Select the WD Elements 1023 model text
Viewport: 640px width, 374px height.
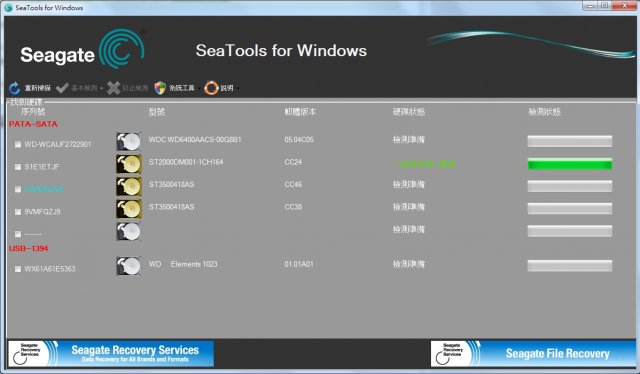click(183, 264)
